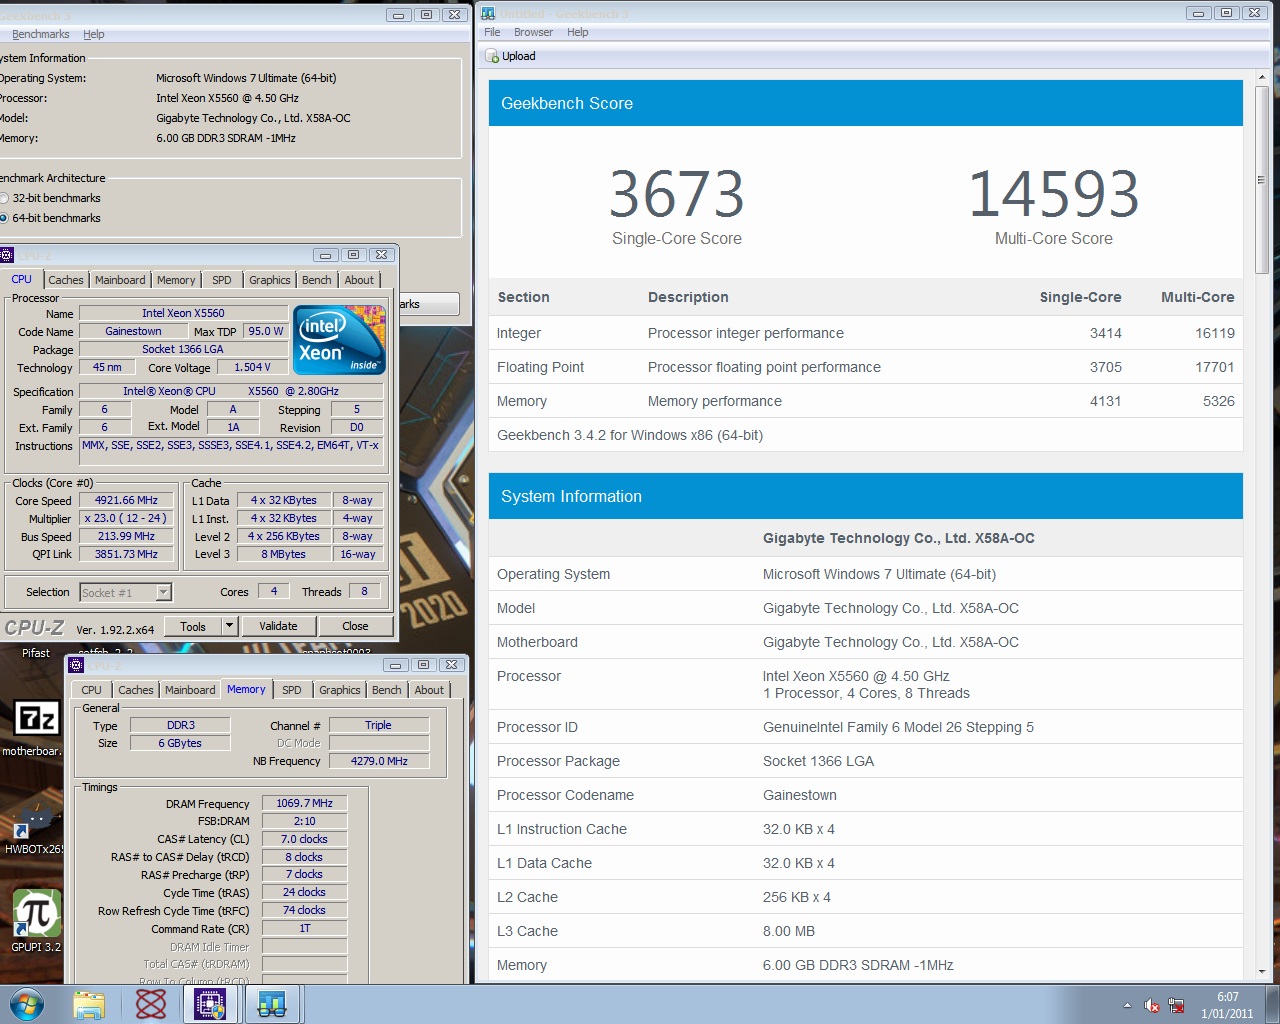Switch to Geekbench via its taskbar icon
The width and height of the screenshot is (1280, 1024).
272,1004
